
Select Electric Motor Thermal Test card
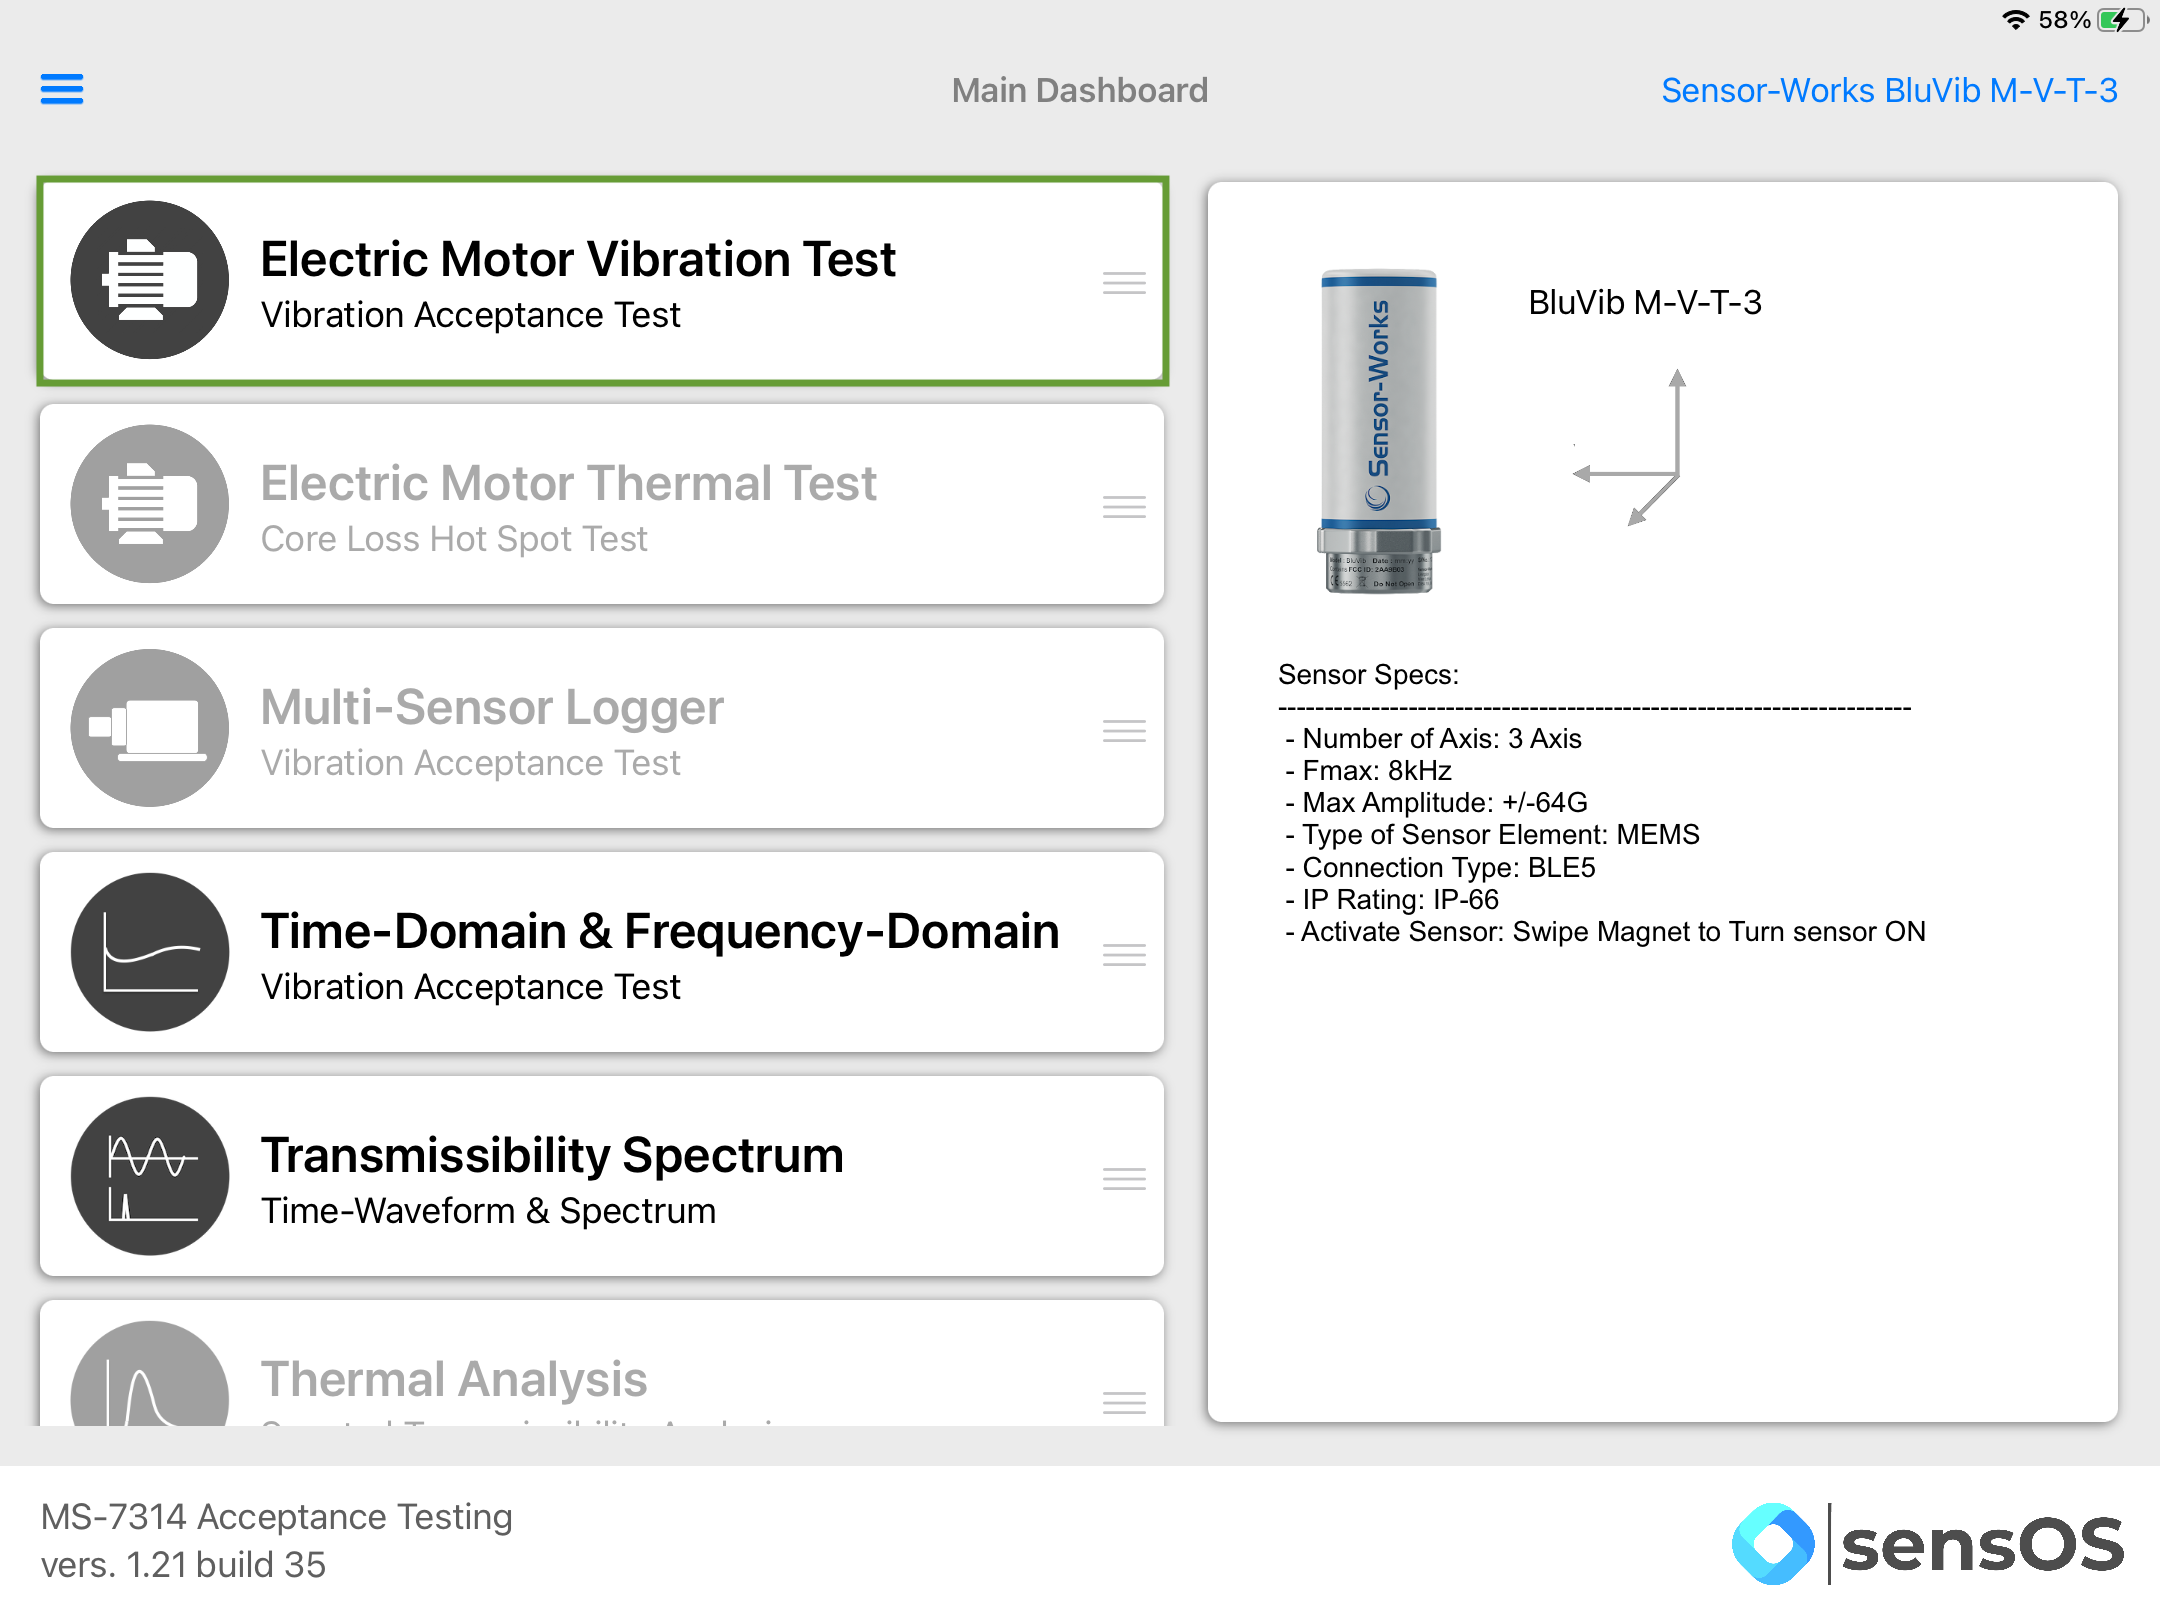[x=602, y=504]
